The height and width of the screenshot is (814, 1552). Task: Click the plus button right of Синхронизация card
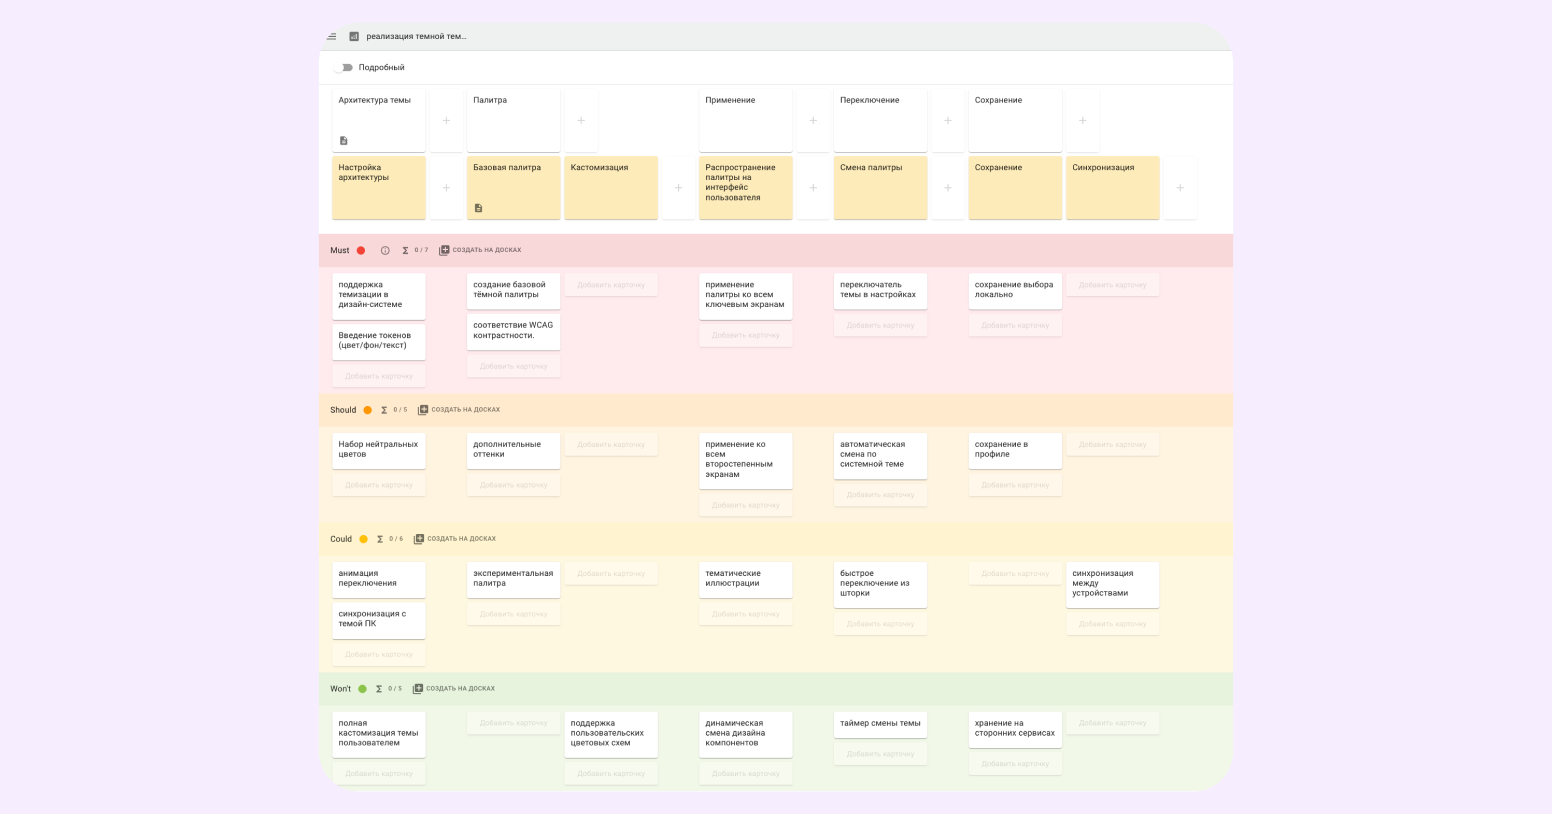(1180, 188)
